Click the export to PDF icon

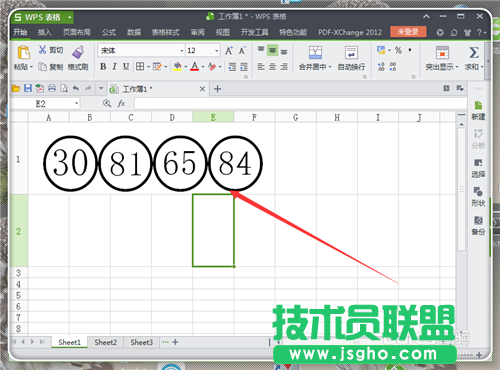(40, 88)
